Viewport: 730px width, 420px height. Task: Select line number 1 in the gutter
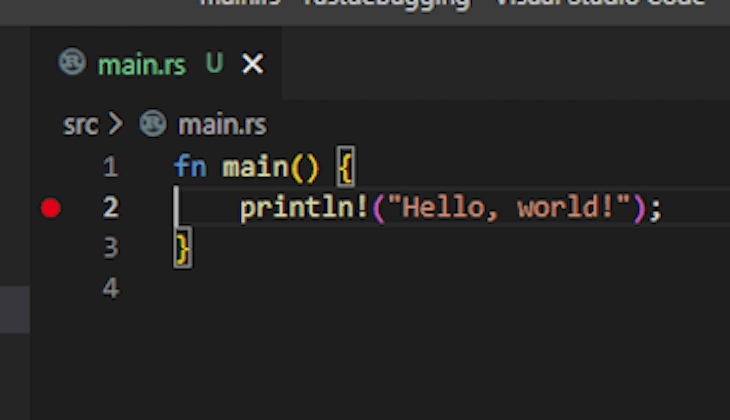point(110,167)
